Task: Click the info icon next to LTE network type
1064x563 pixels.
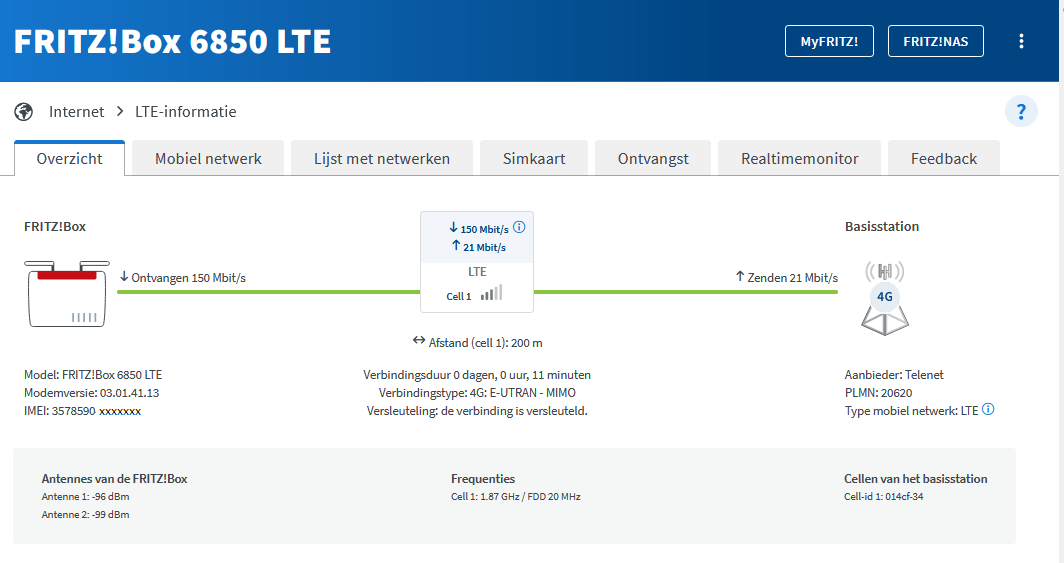Action: (989, 410)
